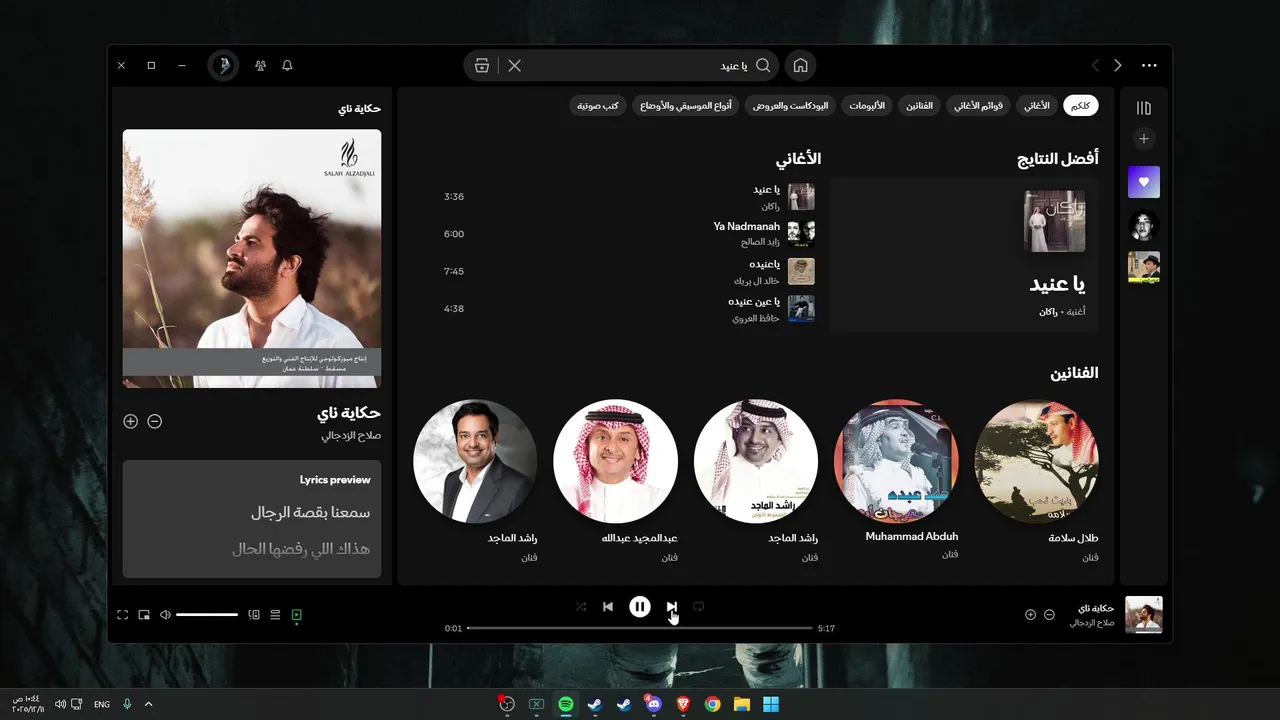The width and height of the screenshot is (1280, 720).
Task: Open the الأغاني section heading
Action: point(798,159)
